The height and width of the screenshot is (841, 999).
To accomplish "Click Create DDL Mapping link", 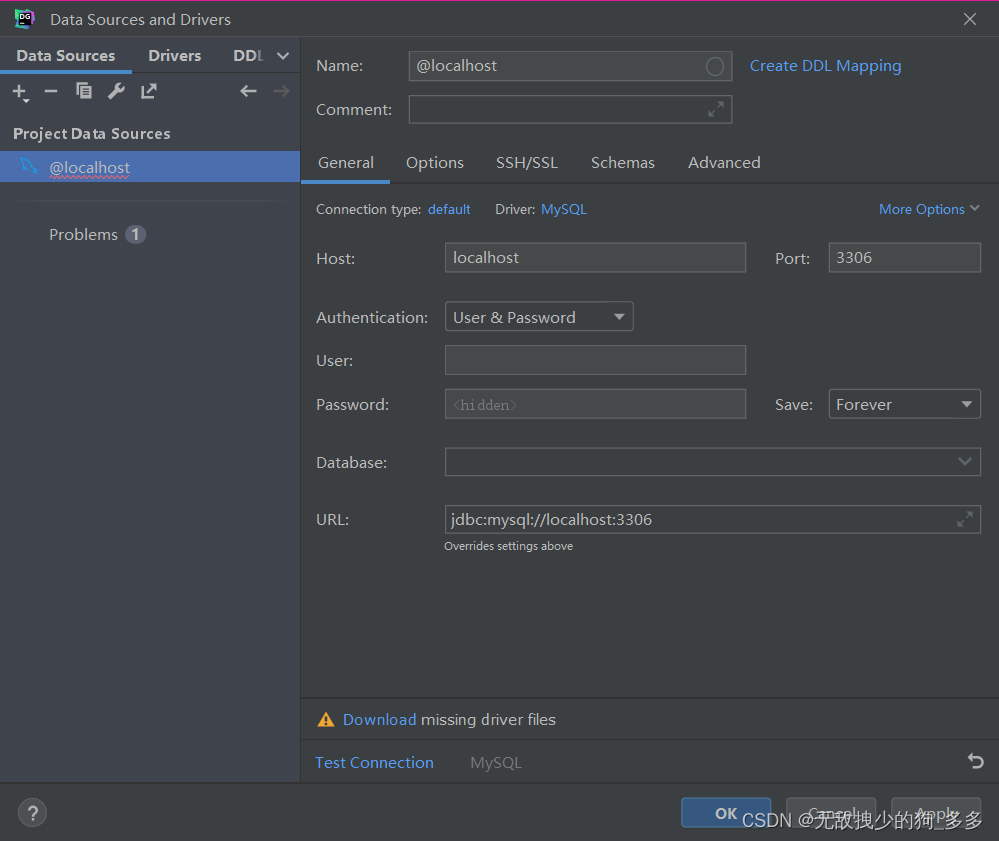I will [825, 66].
